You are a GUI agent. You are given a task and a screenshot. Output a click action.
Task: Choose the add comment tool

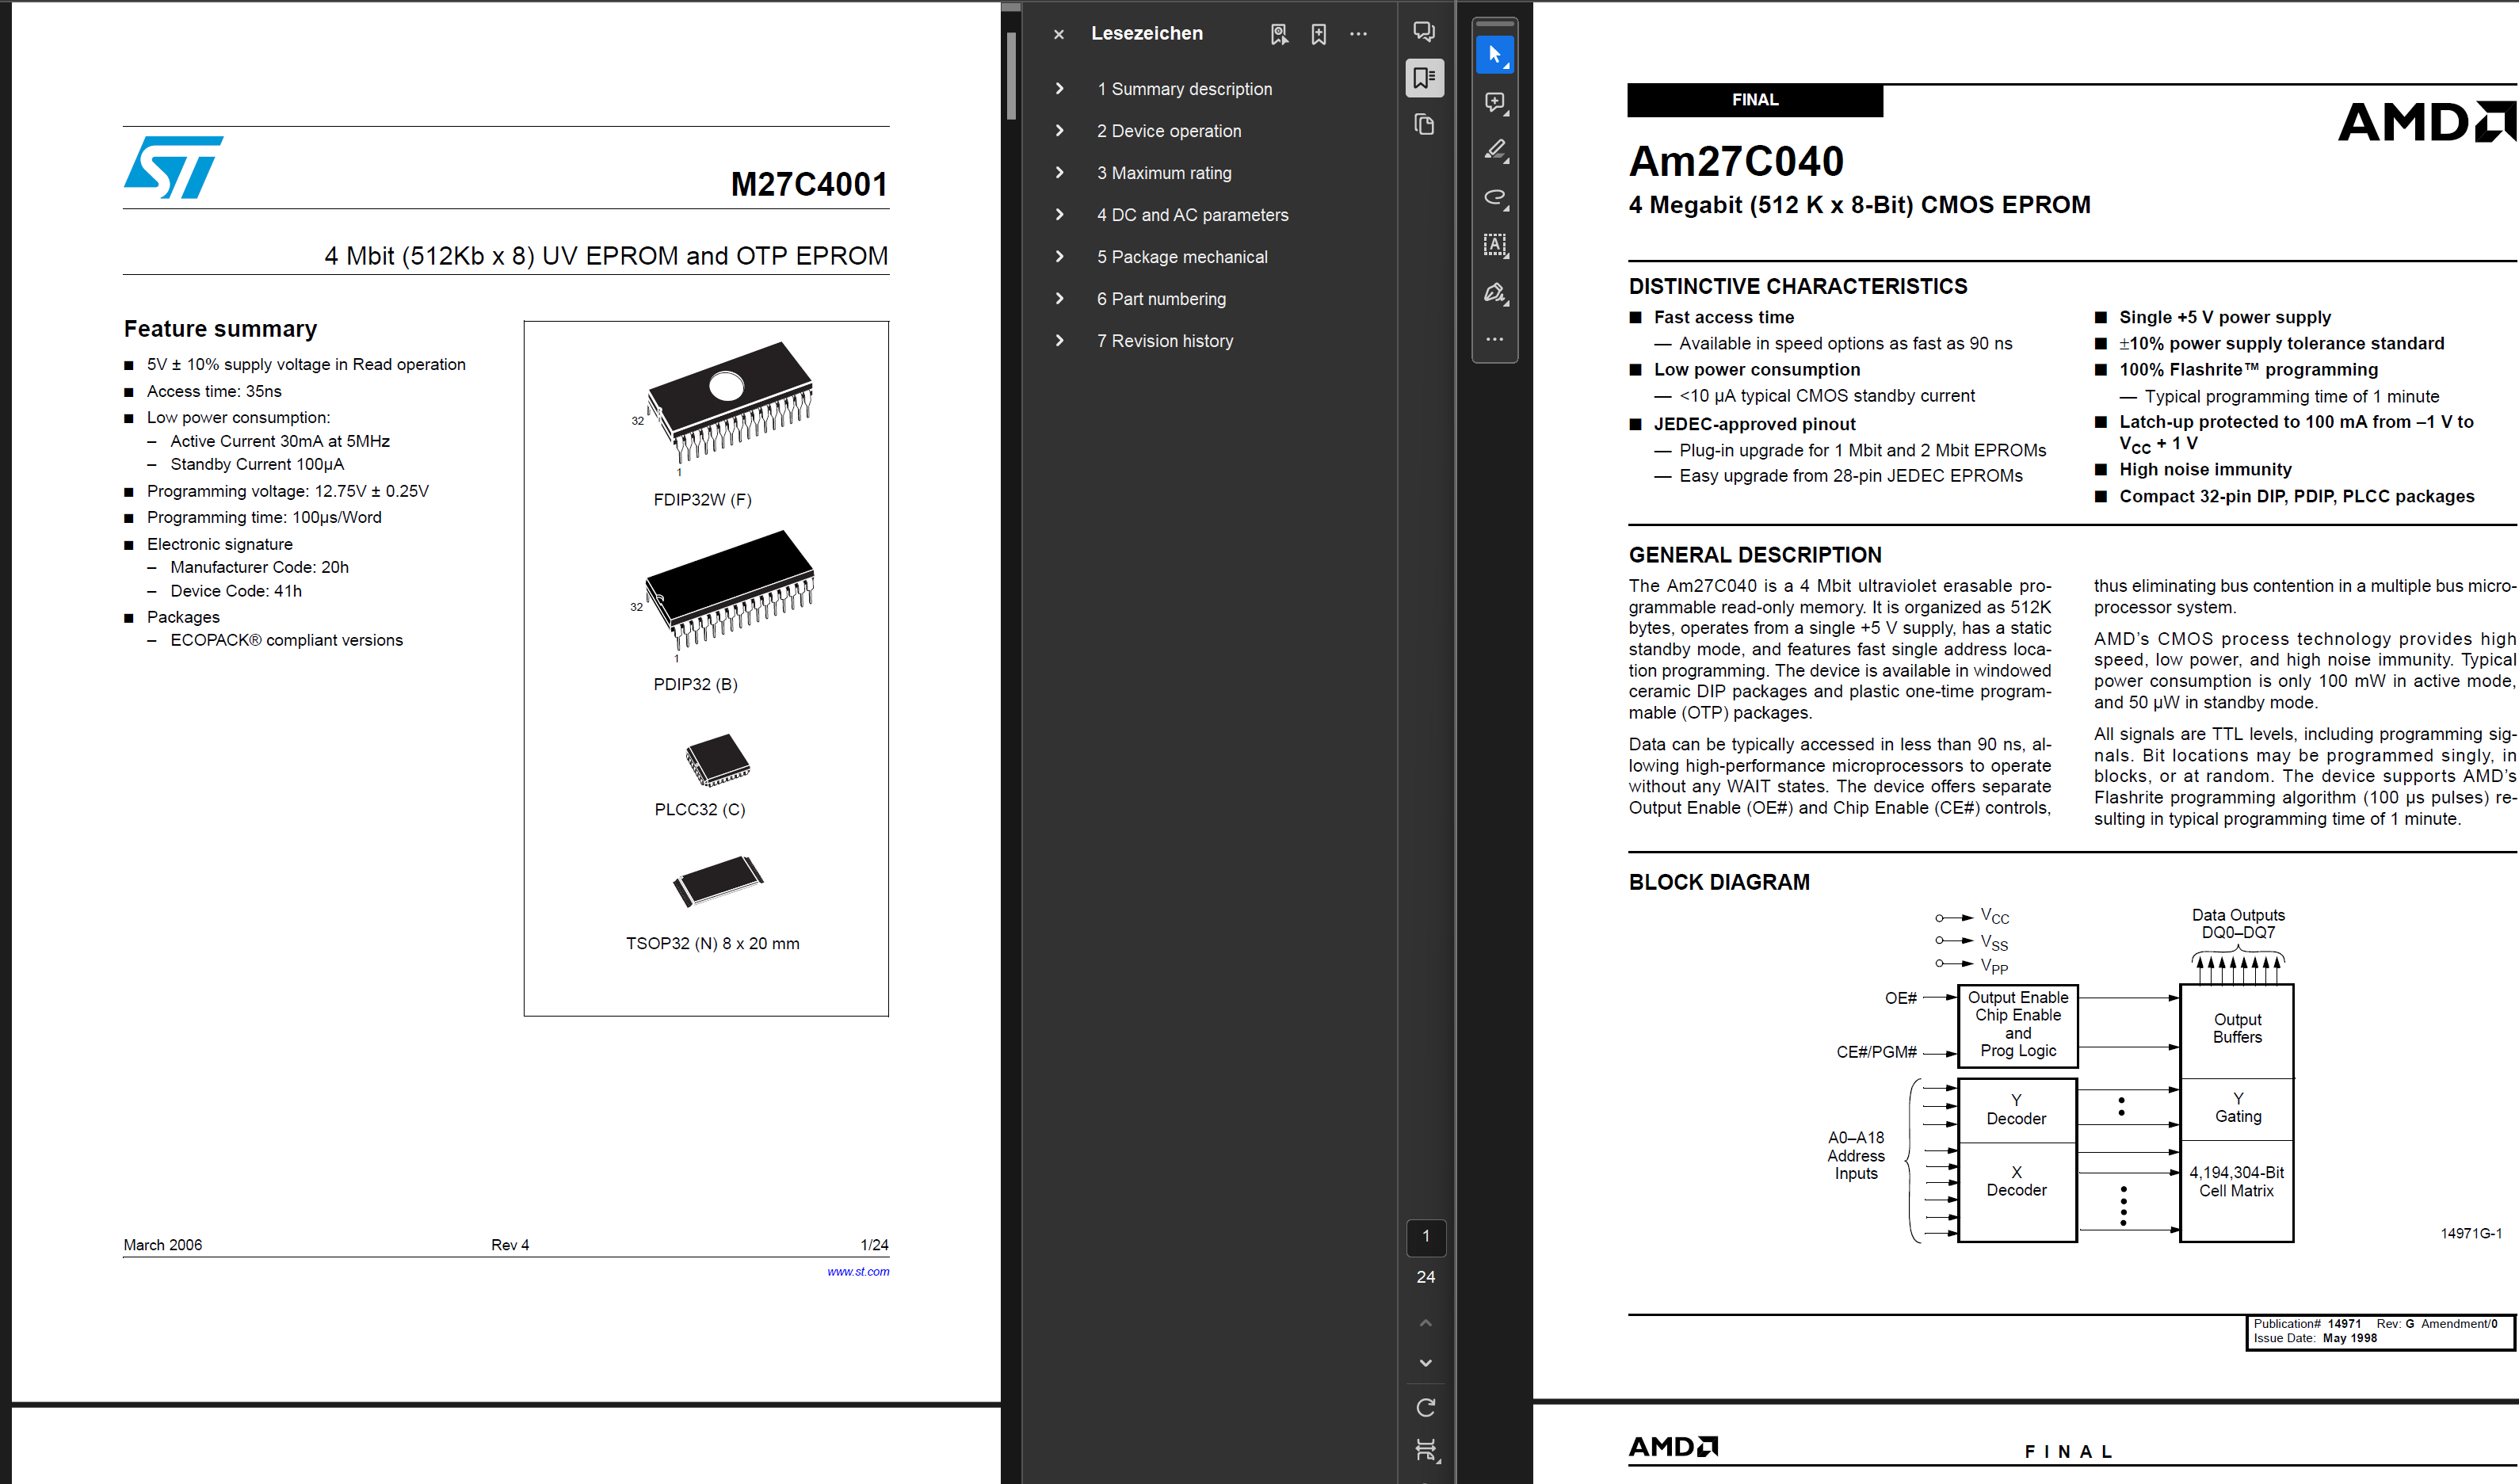[1494, 102]
